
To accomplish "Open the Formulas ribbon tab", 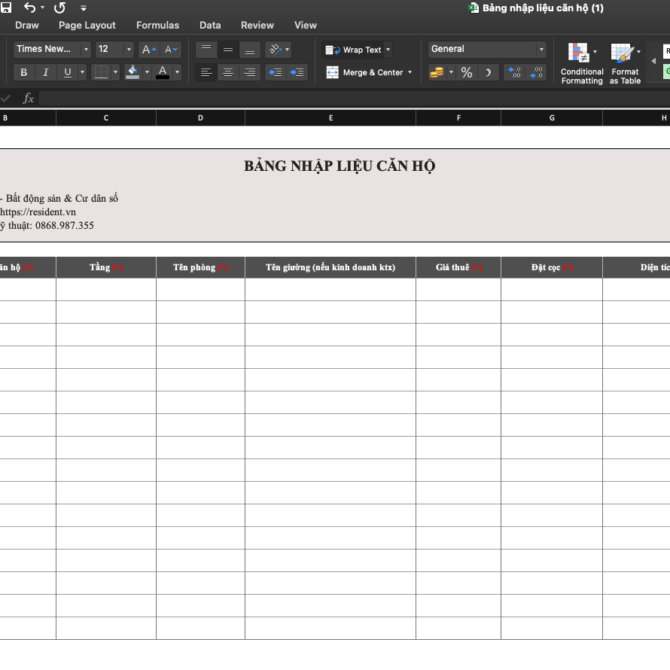I will point(157,25).
